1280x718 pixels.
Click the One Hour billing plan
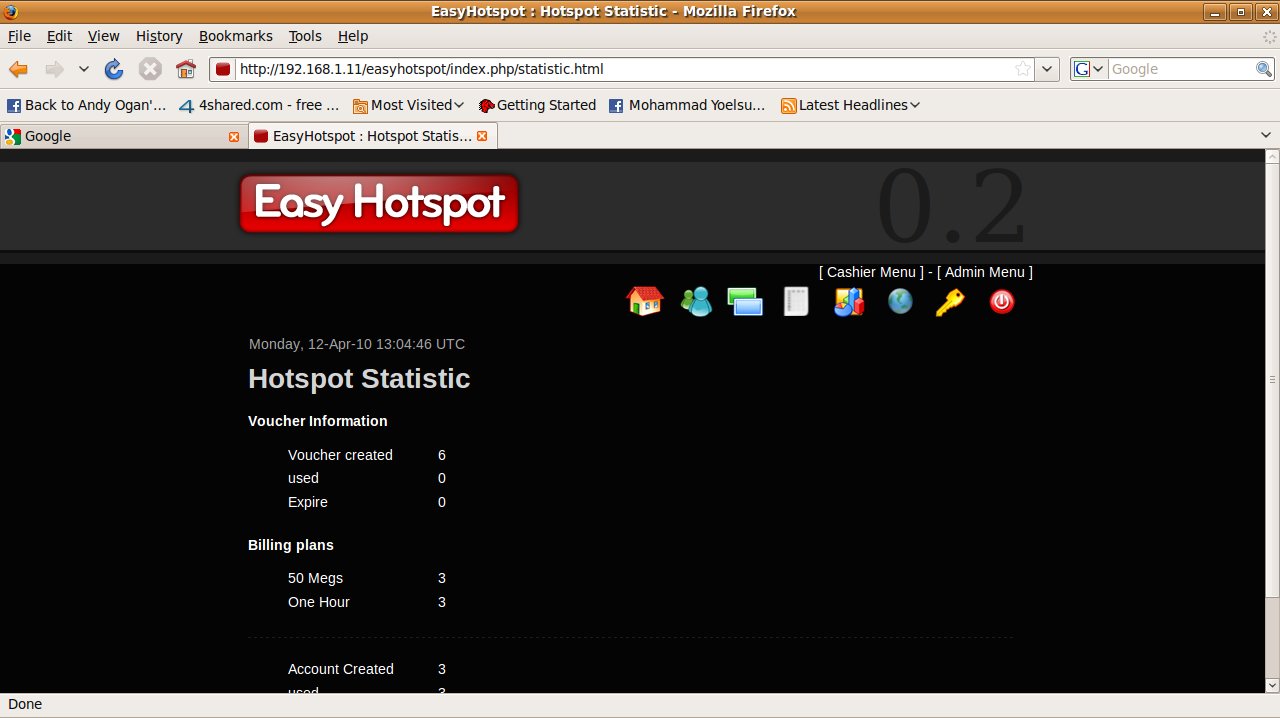pyautogui.click(x=319, y=602)
